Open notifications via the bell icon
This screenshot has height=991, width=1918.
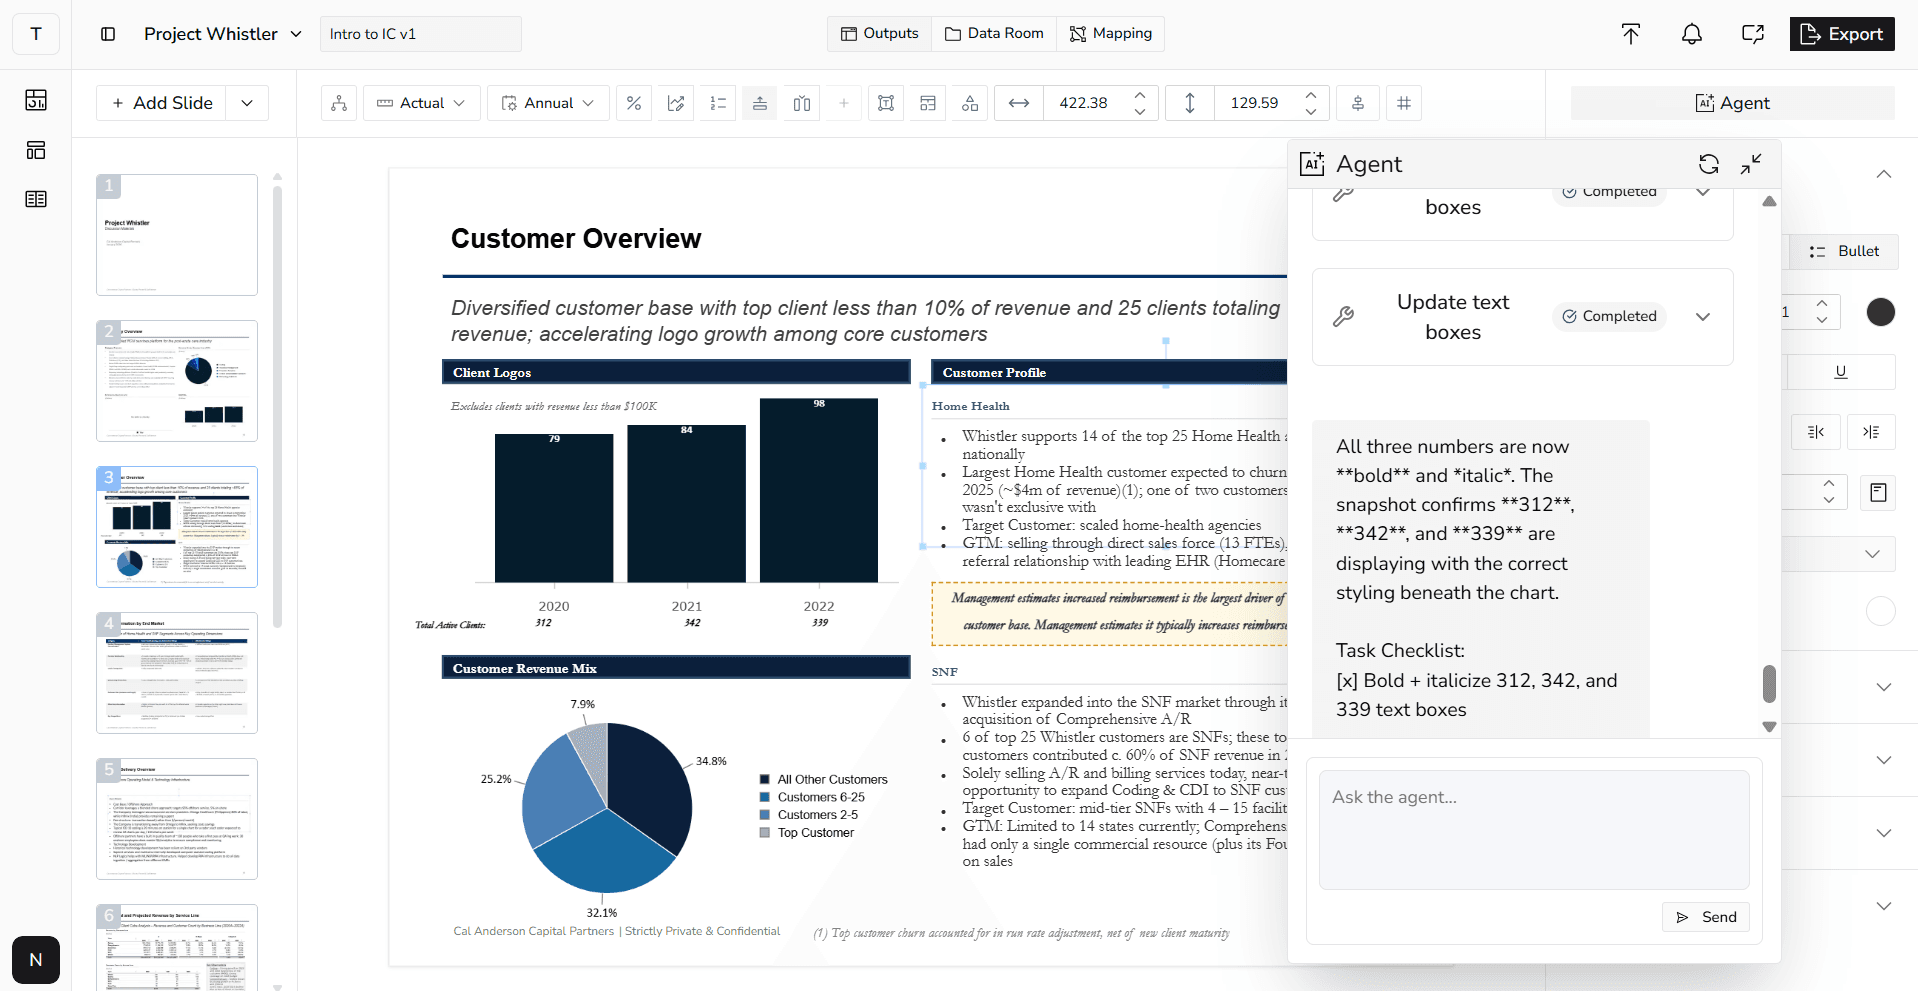coord(1691,33)
